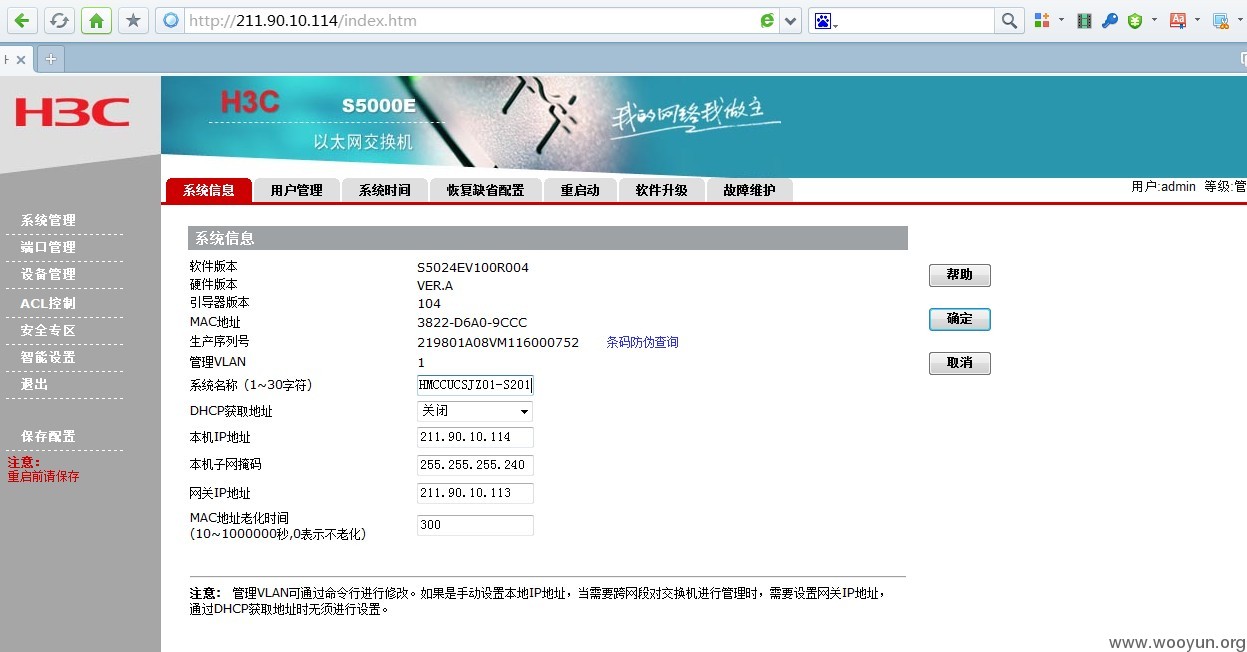Click the serial number 219801A08VM116000752
Screen dimensions: 1247x652
point(498,343)
